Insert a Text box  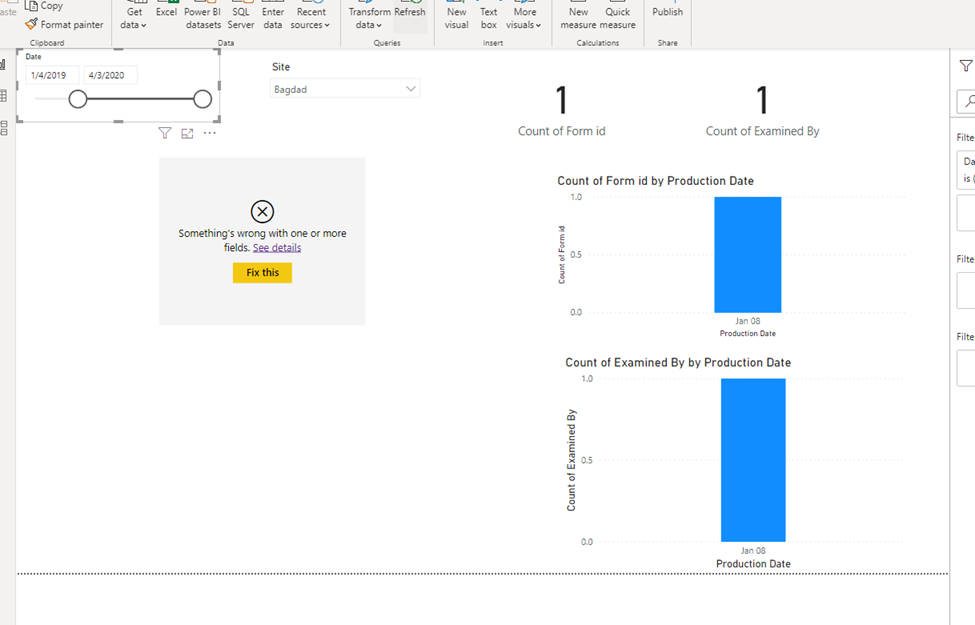click(489, 17)
